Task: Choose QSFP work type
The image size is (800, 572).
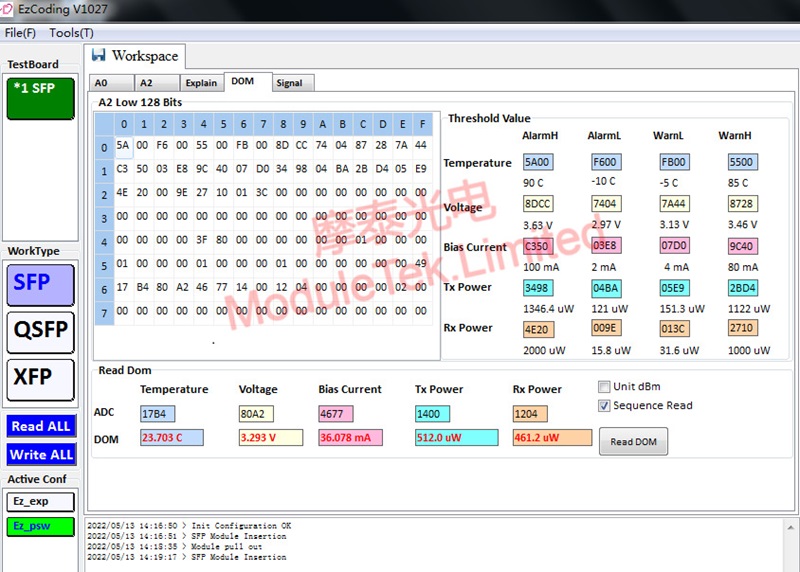Action: [x=41, y=332]
